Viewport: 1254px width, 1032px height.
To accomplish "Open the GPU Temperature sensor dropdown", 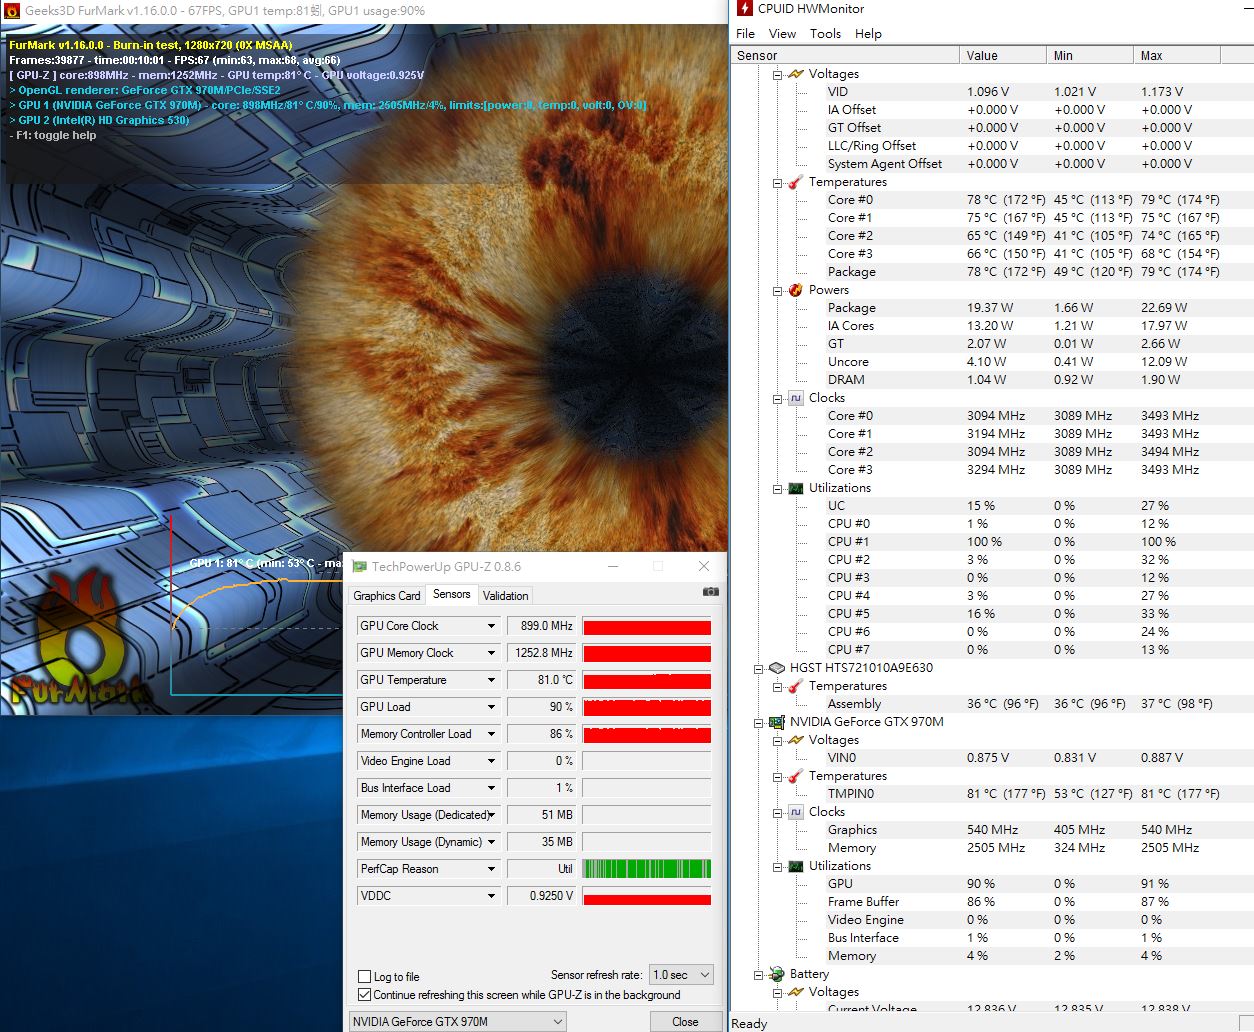I will 491,680.
